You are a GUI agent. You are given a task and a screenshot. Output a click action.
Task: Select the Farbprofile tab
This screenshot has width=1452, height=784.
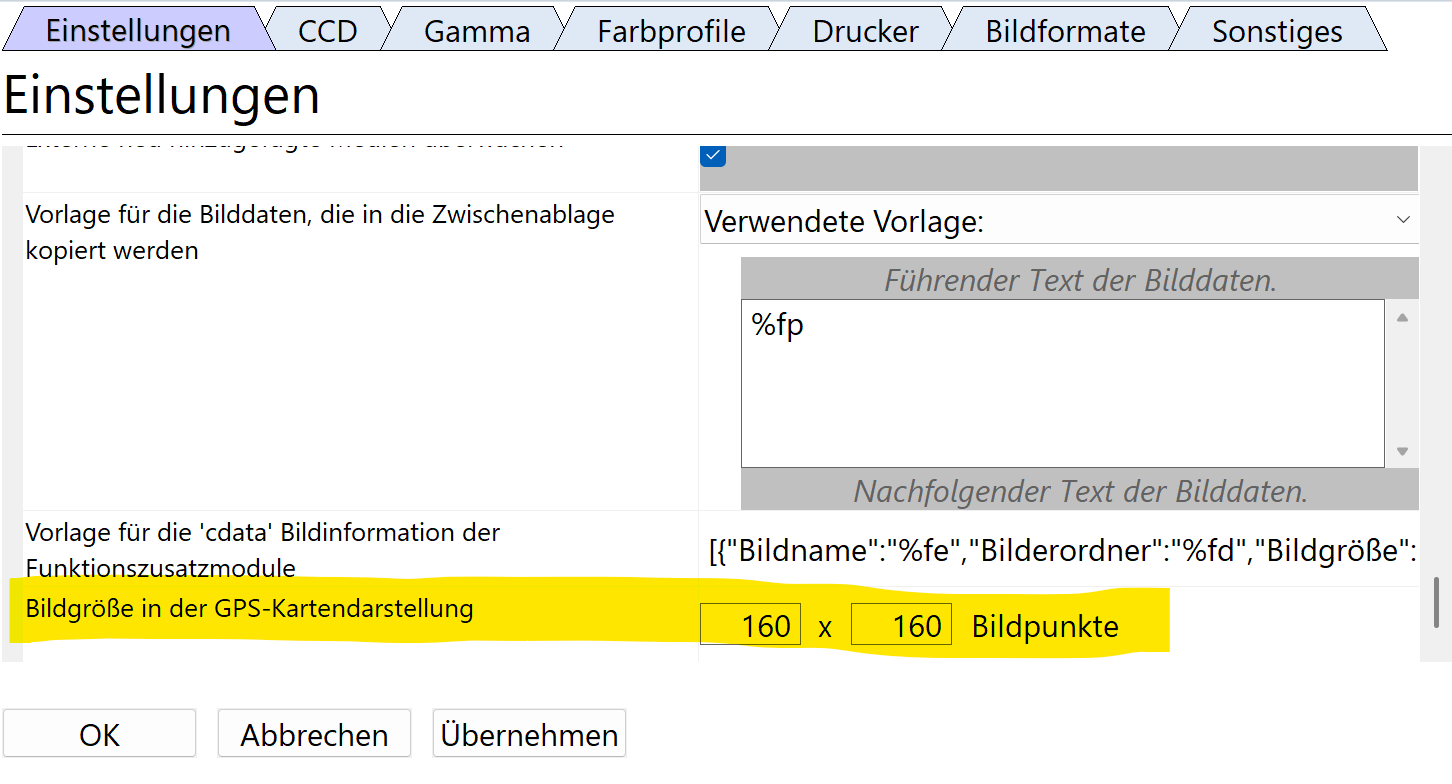click(x=671, y=31)
